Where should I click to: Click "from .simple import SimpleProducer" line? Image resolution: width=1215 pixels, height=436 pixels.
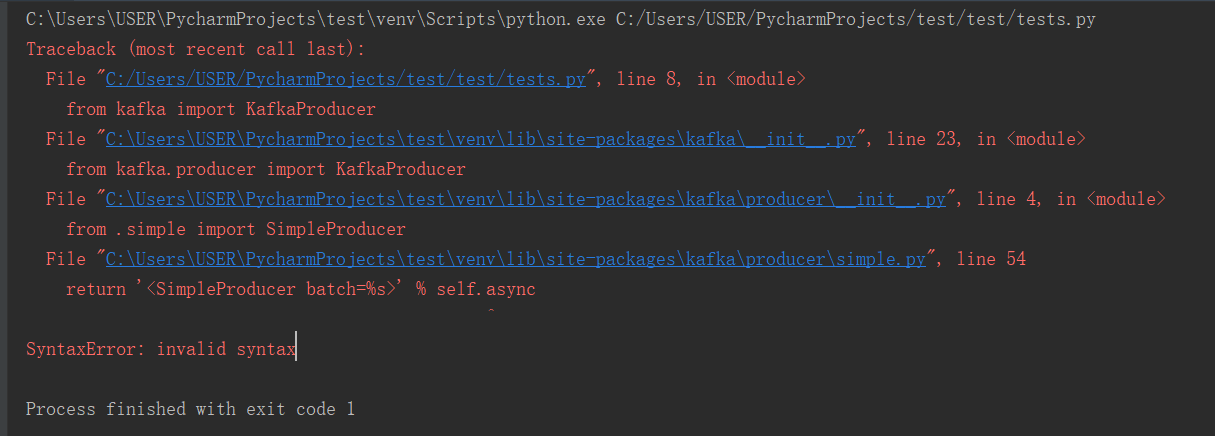point(236,229)
